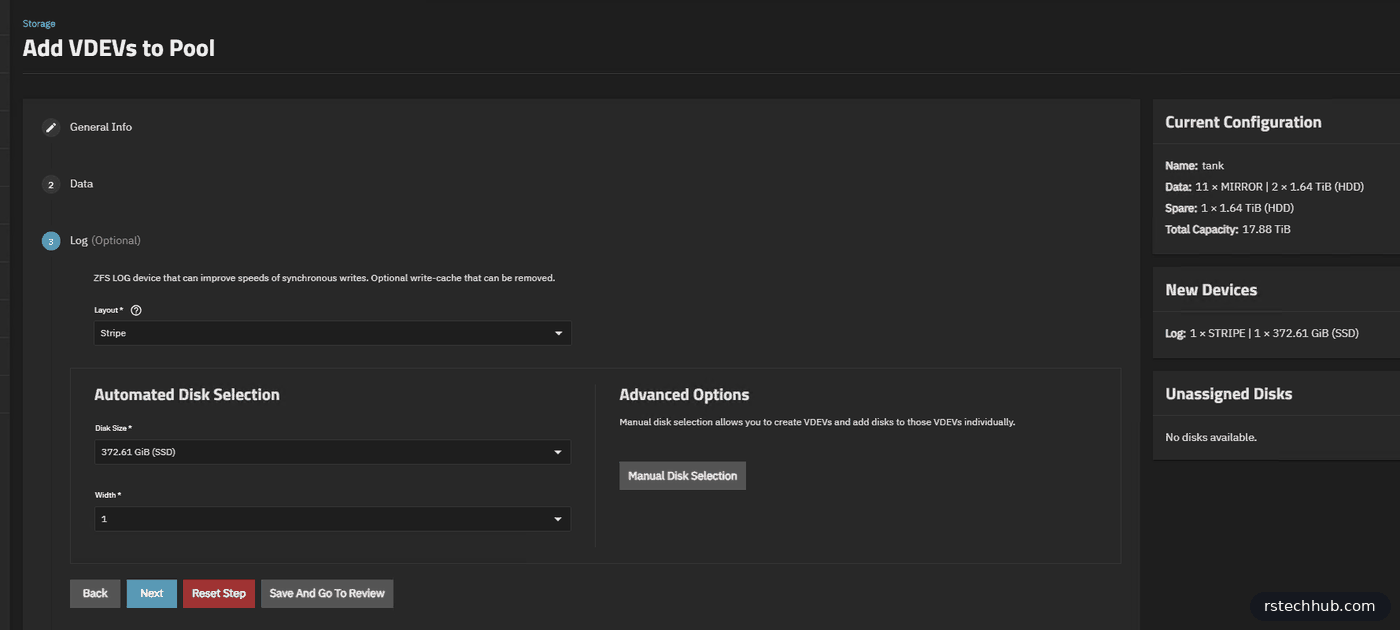Click the ZFS LOG device description text
The image size is (1400, 630).
click(324, 277)
